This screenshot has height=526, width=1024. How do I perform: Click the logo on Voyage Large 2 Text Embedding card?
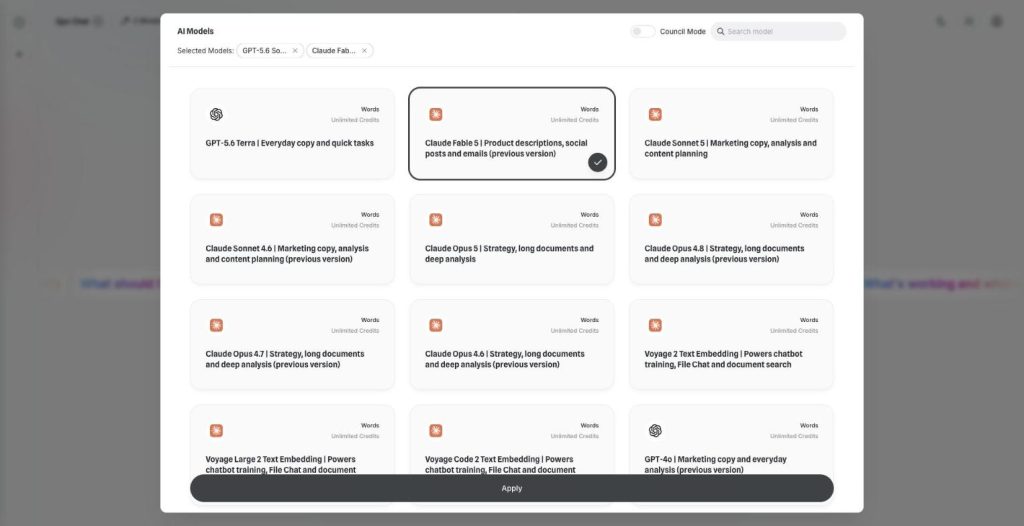coord(216,431)
